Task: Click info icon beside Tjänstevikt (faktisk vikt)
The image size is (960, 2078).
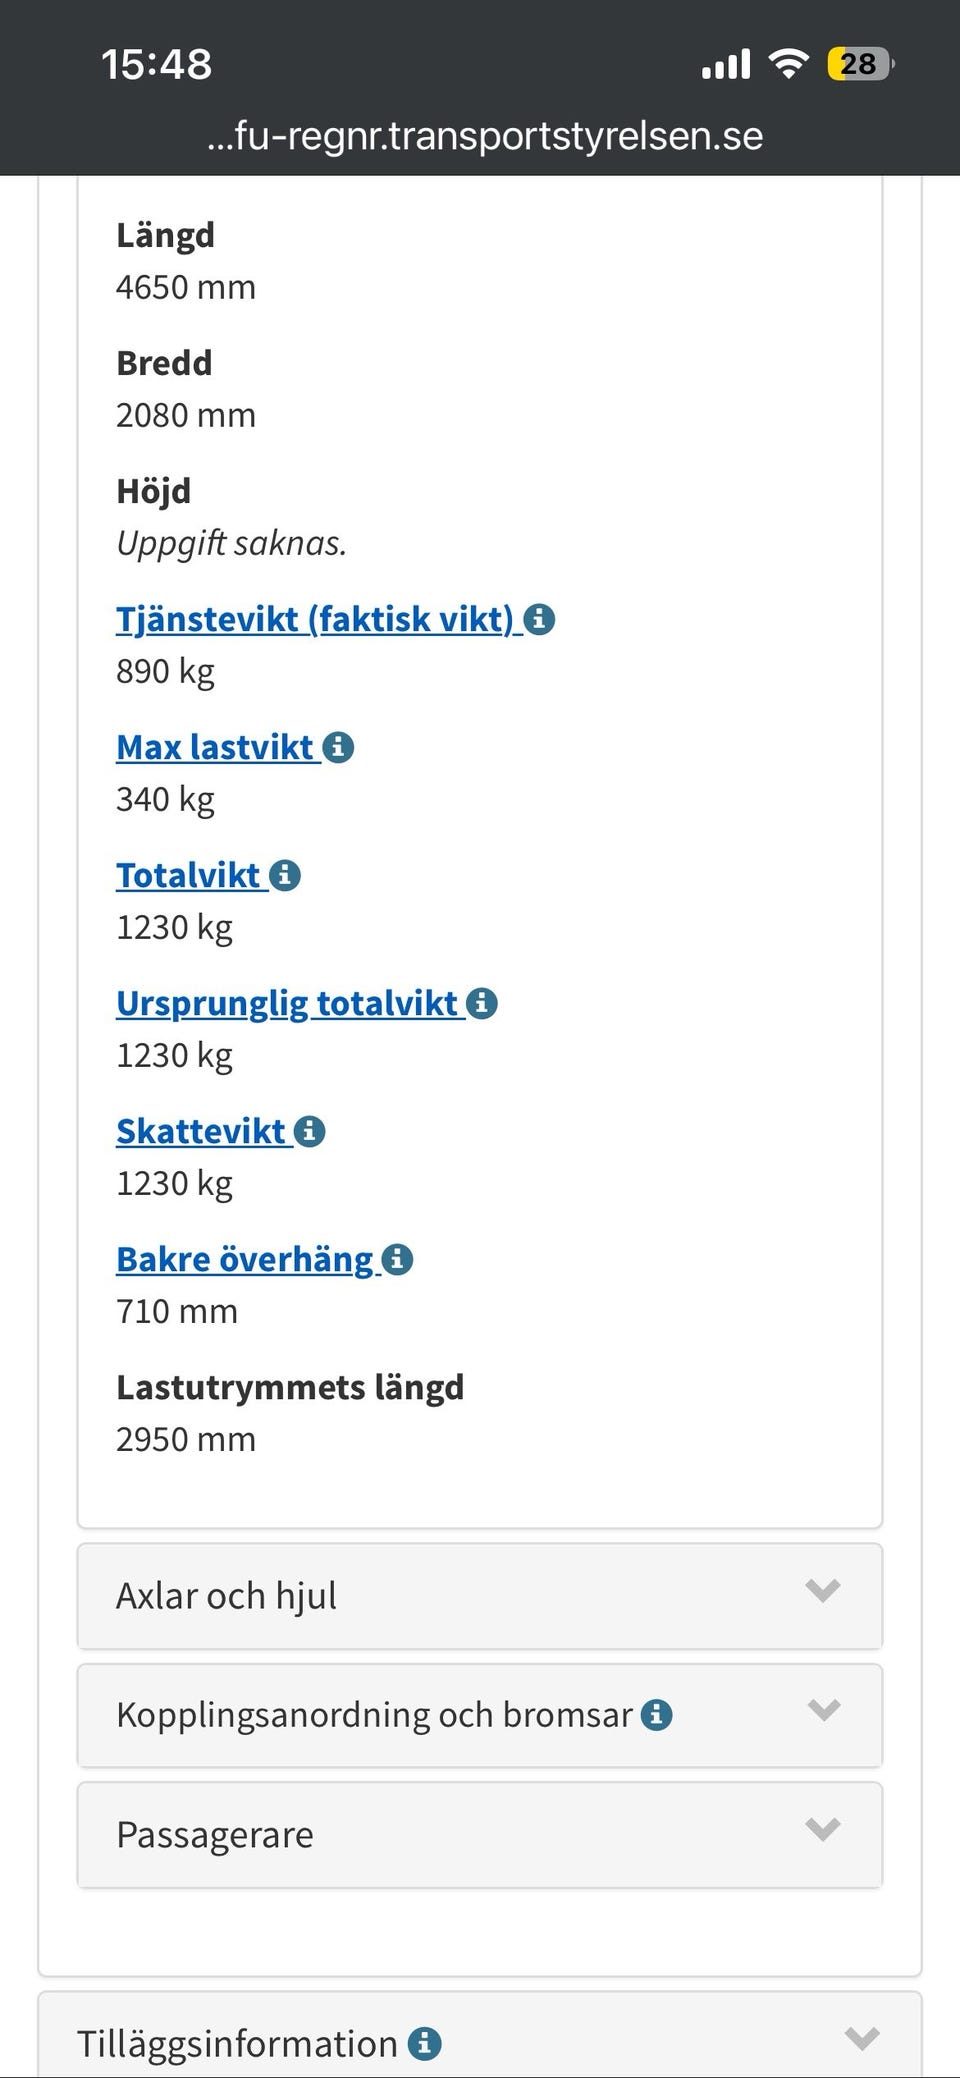Action: click(540, 620)
